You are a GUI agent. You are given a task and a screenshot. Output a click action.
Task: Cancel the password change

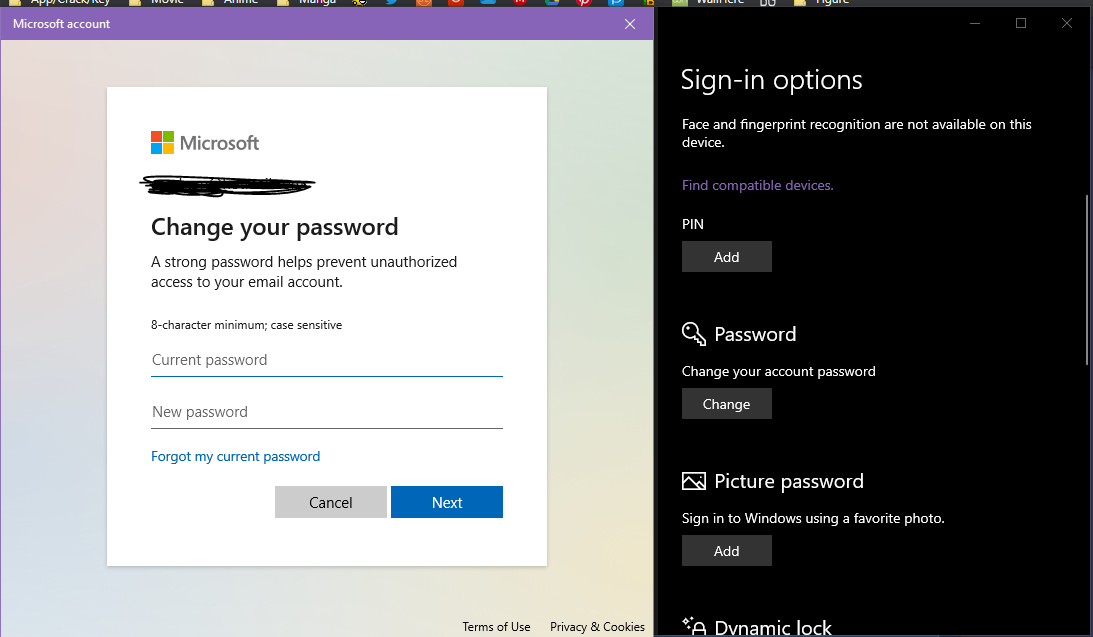point(330,502)
